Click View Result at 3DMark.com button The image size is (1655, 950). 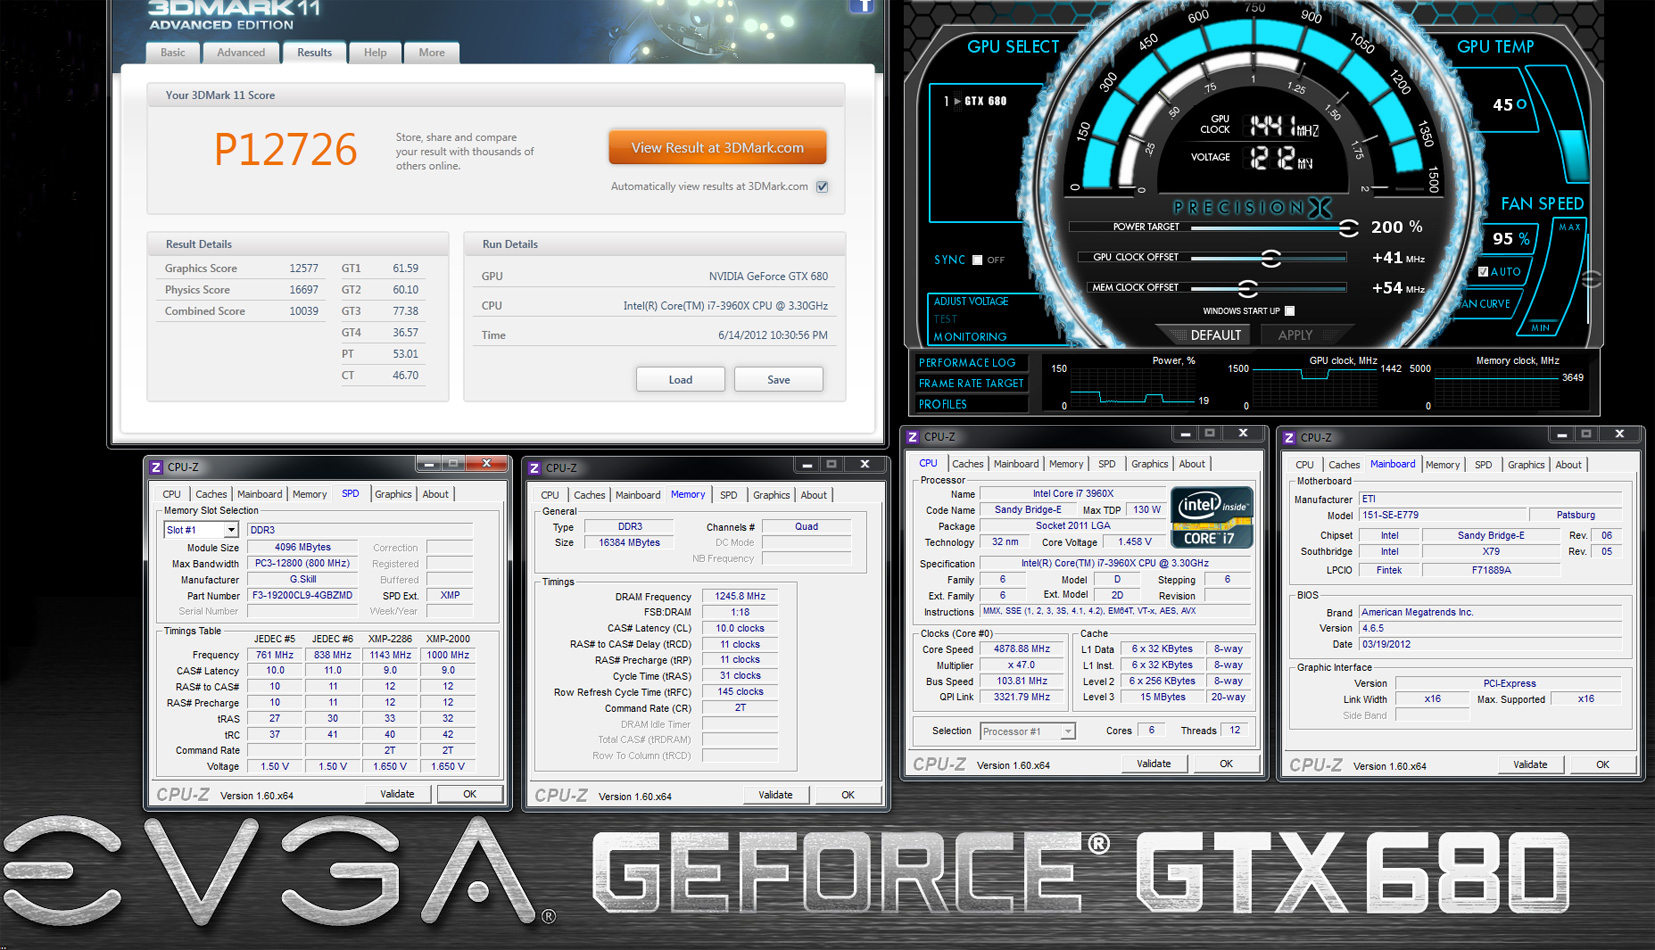click(717, 148)
